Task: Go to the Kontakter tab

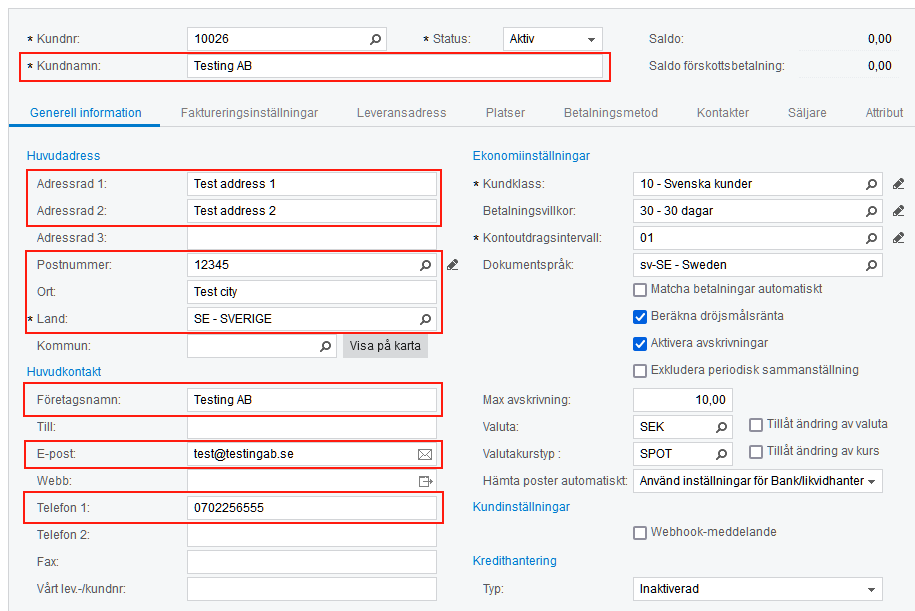Action: click(722, 113)
